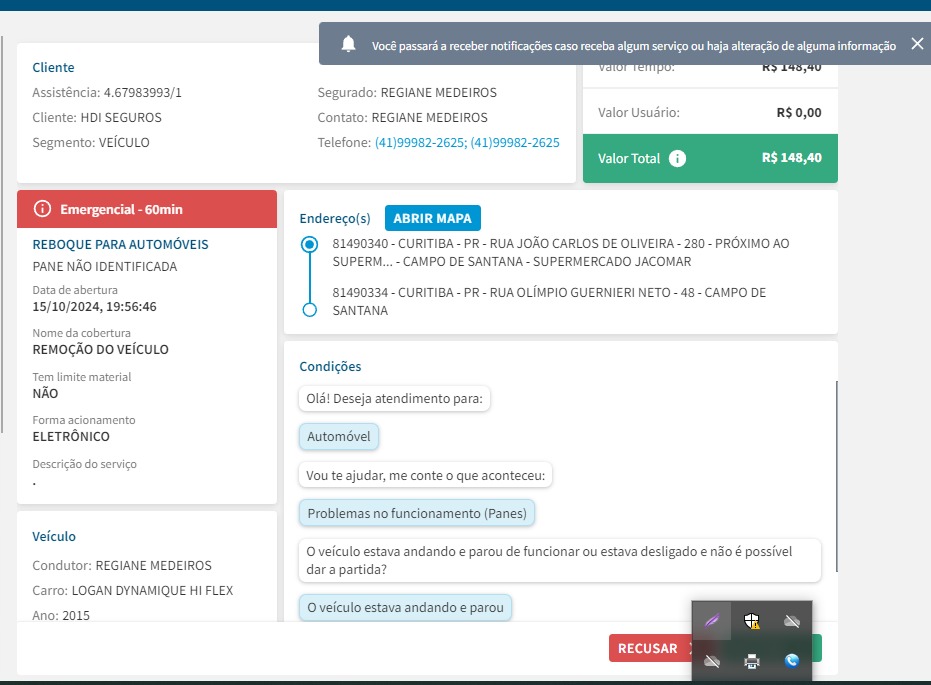Click the RECUSAR button
Image resolution: width=931 pixels, height=685 pixels.
tap(651, 648)
